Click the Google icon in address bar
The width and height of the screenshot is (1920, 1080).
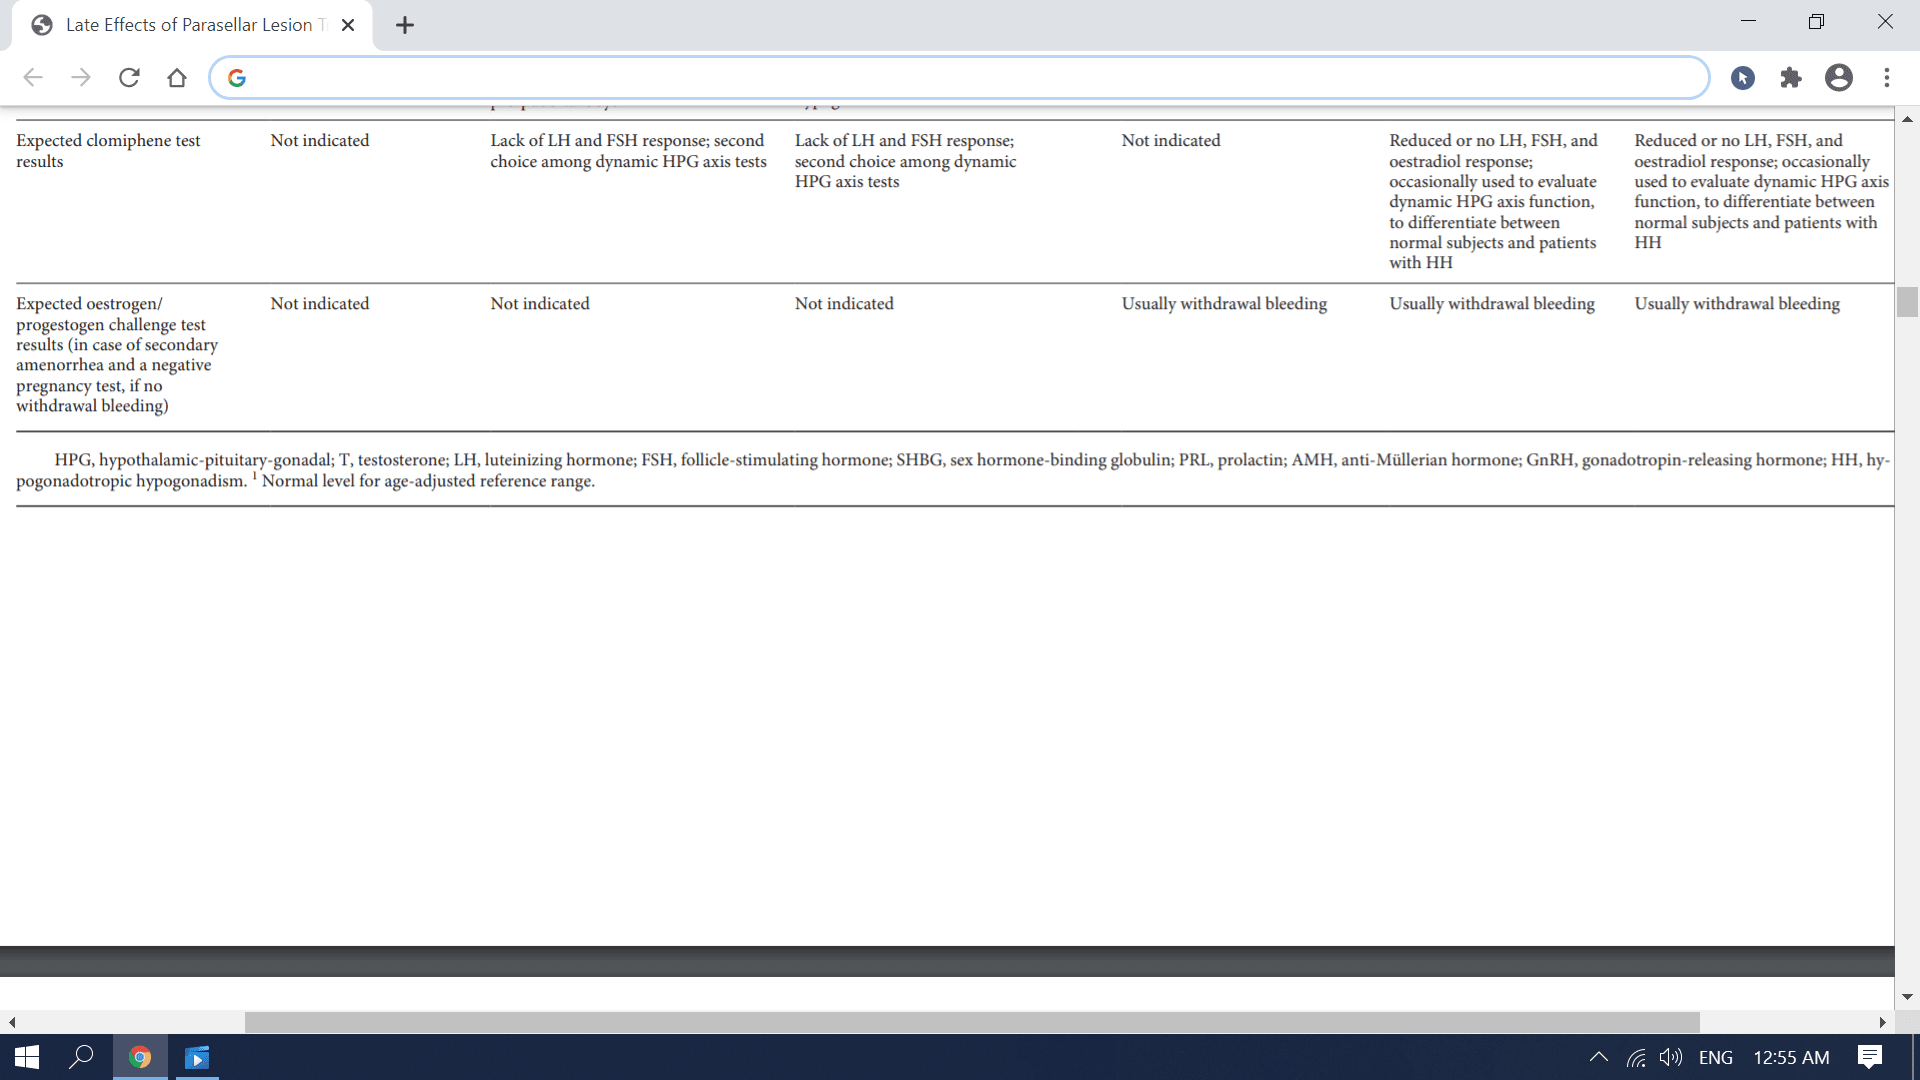coord(237,78)
